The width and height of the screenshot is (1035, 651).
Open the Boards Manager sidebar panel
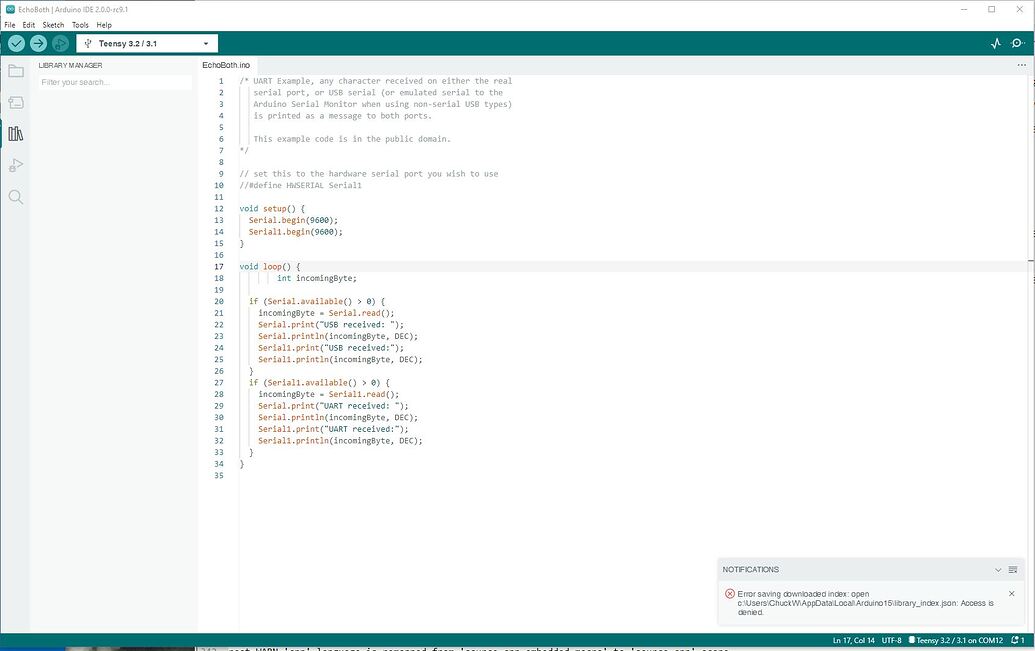click(x=15, y=101)
